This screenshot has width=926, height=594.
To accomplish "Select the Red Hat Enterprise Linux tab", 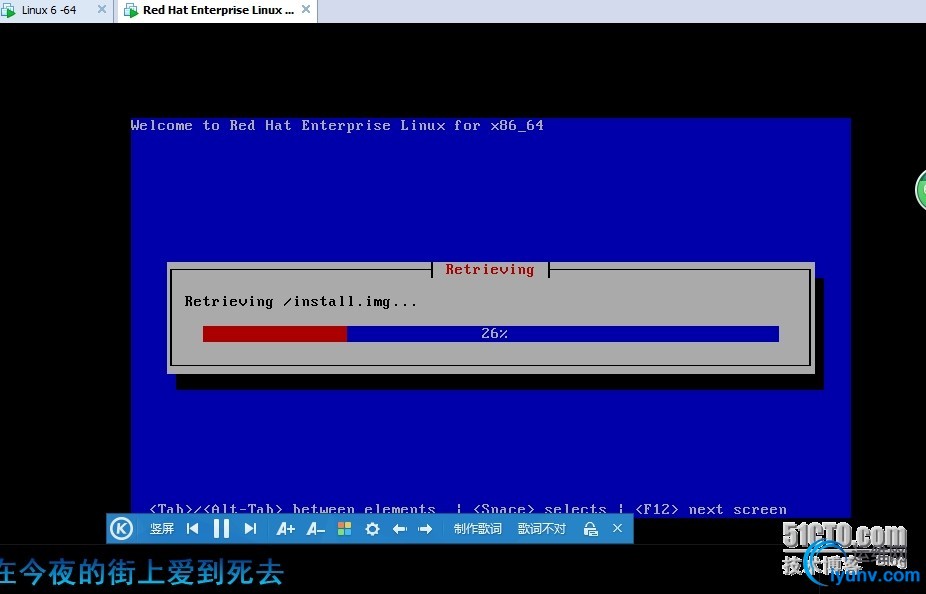I will pos(218,10).
